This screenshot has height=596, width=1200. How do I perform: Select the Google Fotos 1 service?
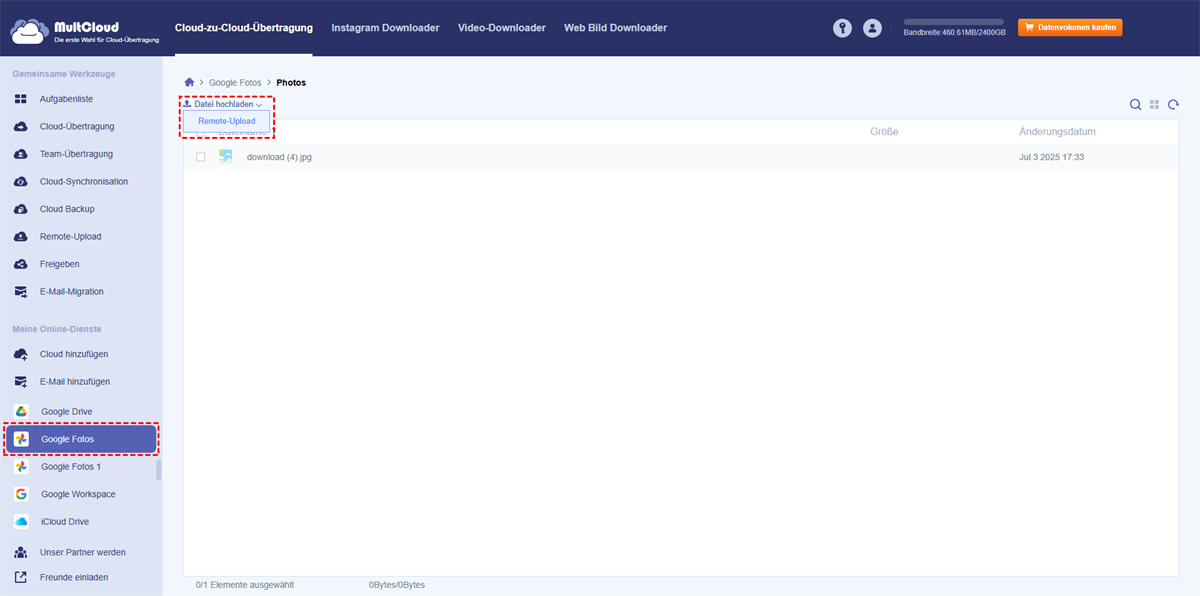71,467
